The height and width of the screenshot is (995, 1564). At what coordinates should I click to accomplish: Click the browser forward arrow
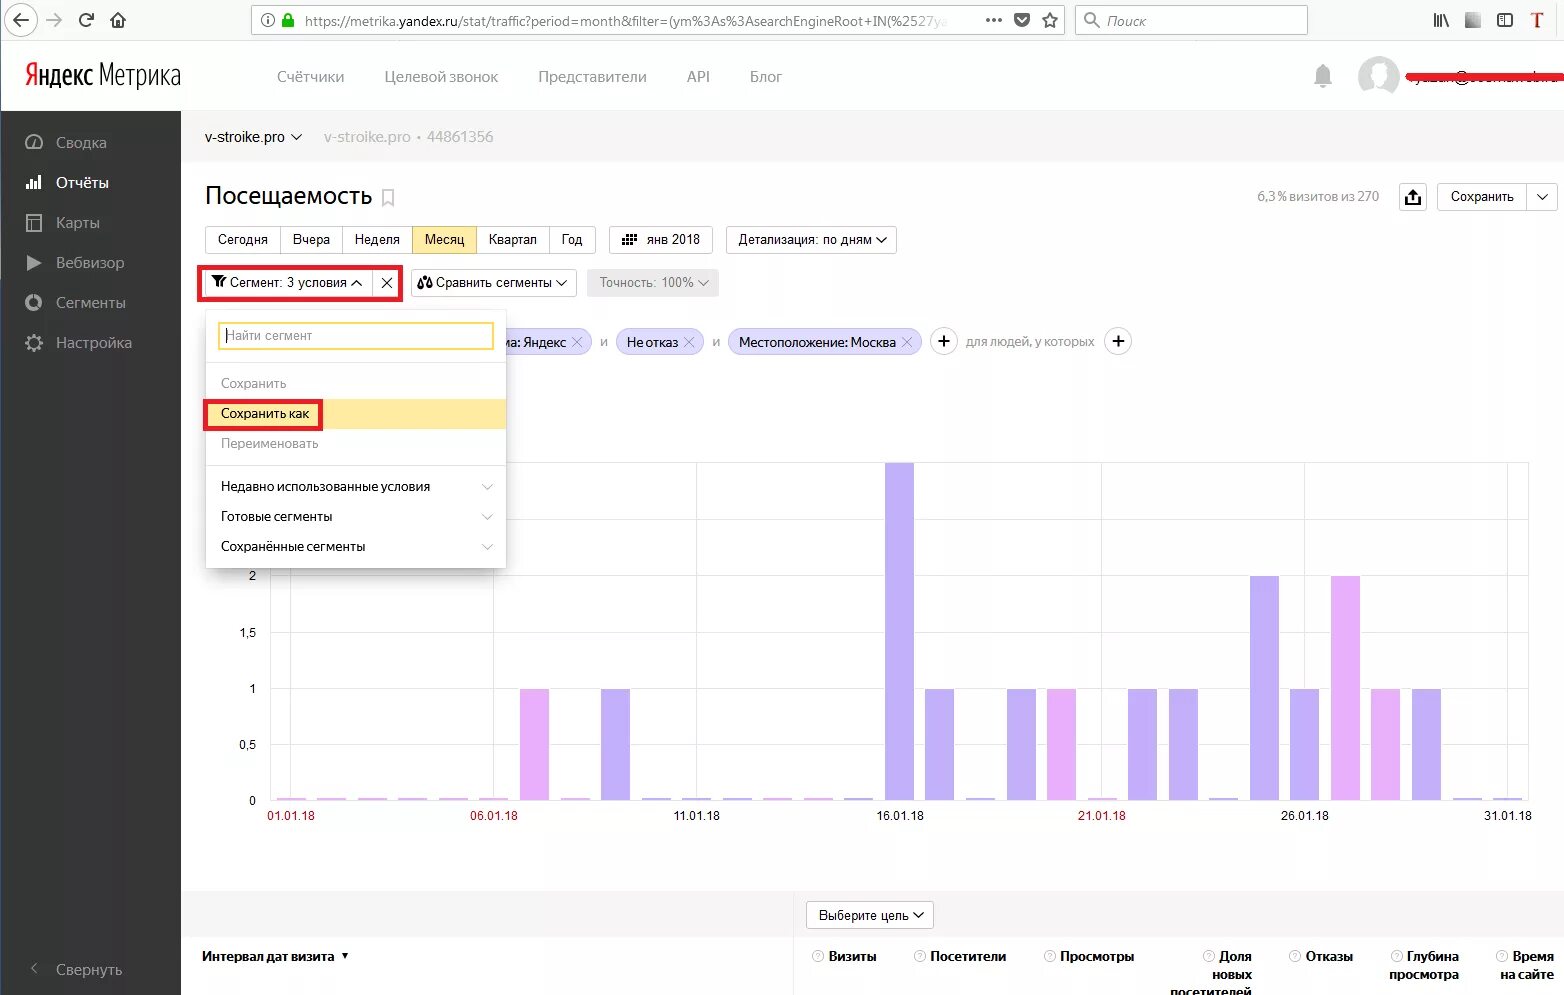pyautogui.click(x=54, y=20)
